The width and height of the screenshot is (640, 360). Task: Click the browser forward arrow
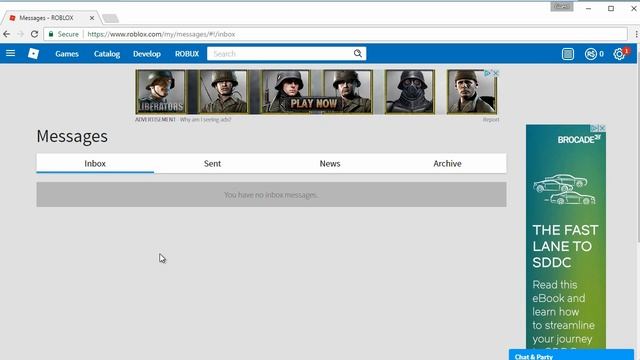click(x=20, y=34)
